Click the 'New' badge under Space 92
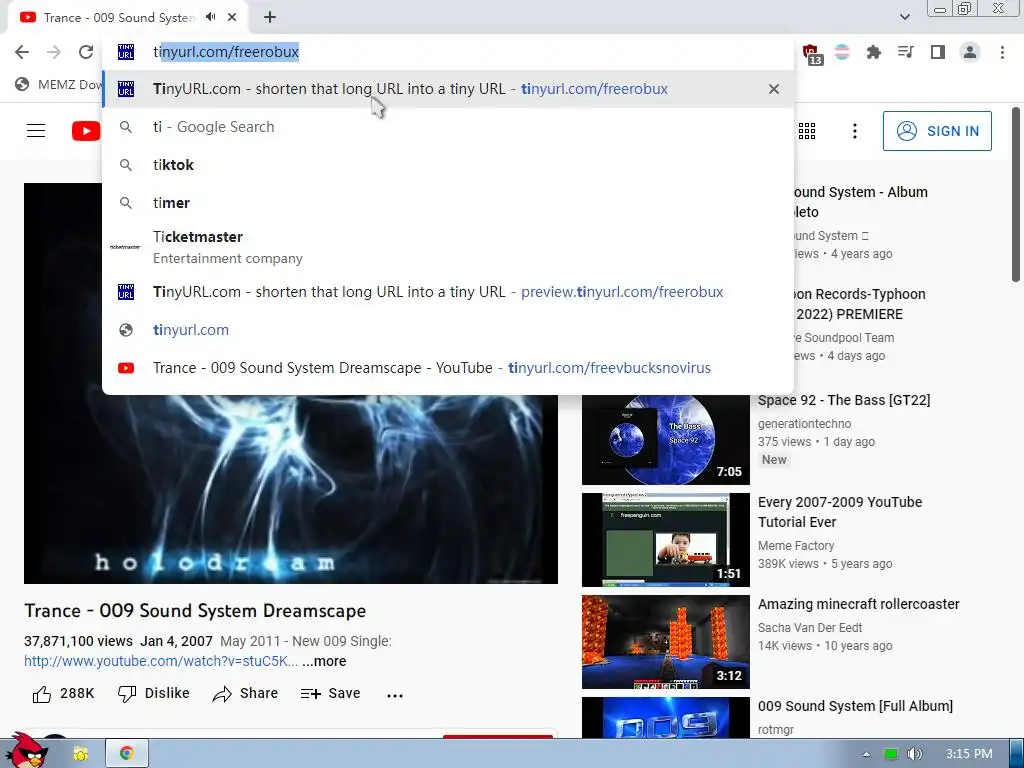This screenshot has height=768, width=1024. [774, 460]
